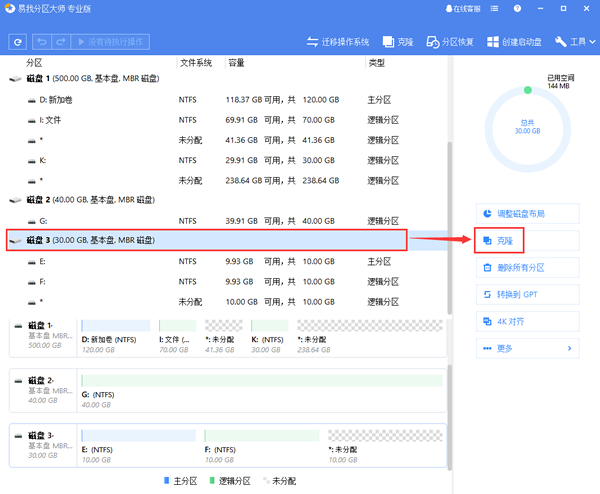Click the undo arrow icon
Screen dimensions: 600x494
coord(42,42)
